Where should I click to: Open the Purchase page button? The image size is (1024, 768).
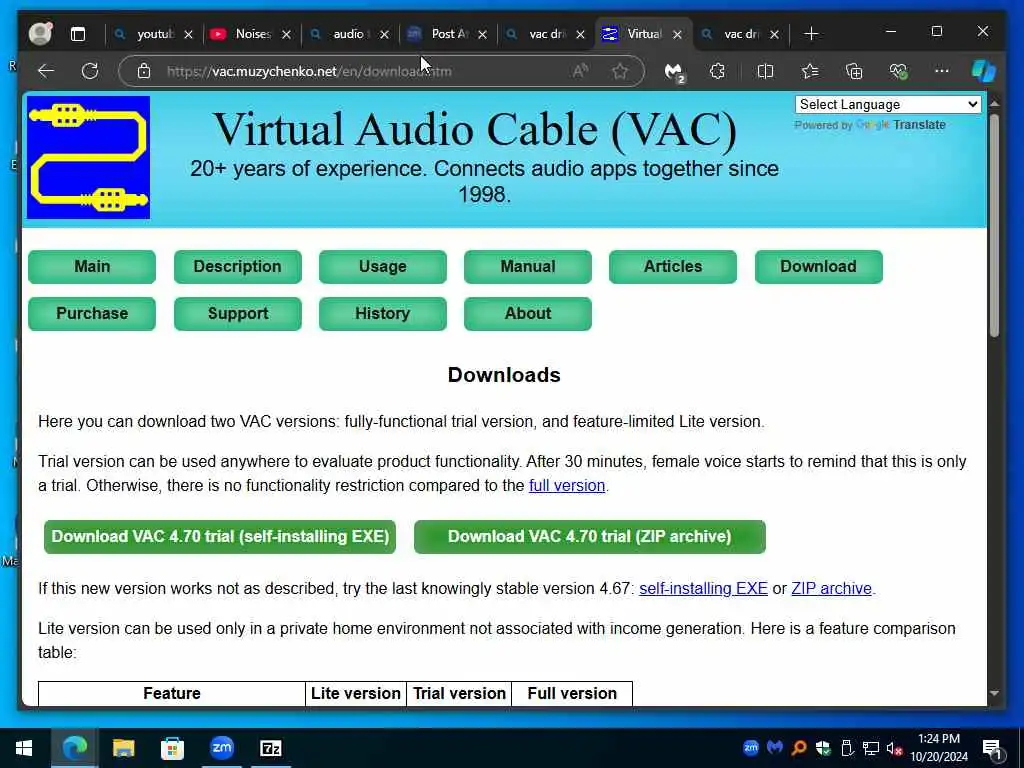point(92,313)
